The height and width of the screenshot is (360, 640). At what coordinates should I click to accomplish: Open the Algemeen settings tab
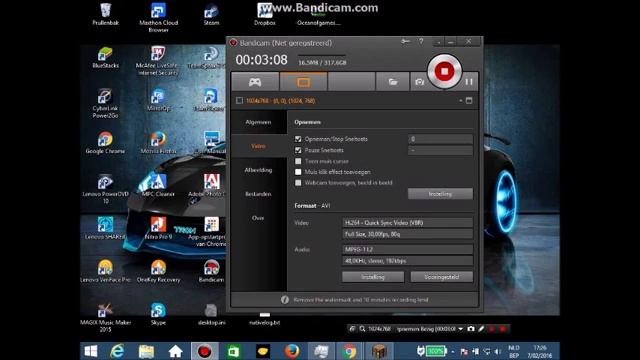258,122
